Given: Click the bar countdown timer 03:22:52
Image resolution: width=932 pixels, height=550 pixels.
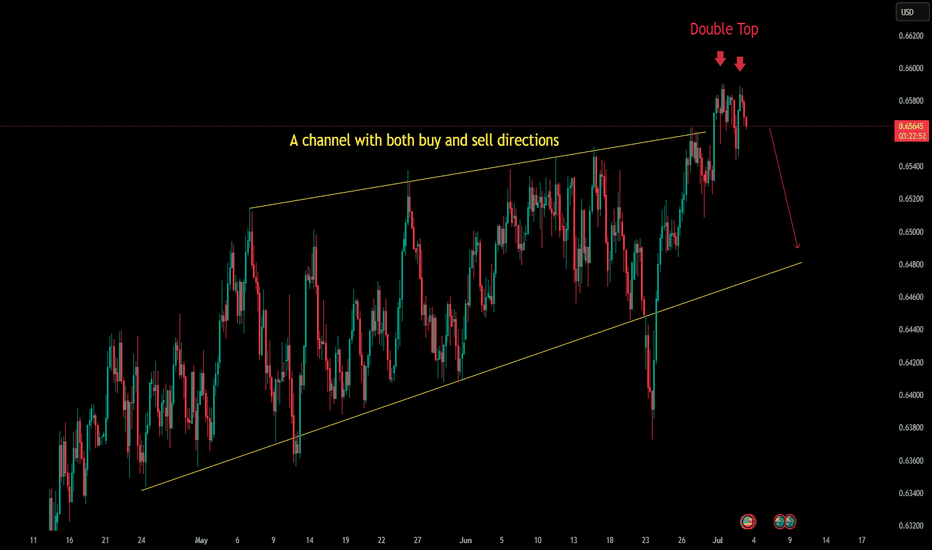Looking at the screenshot, I should (x=911, y=136).
